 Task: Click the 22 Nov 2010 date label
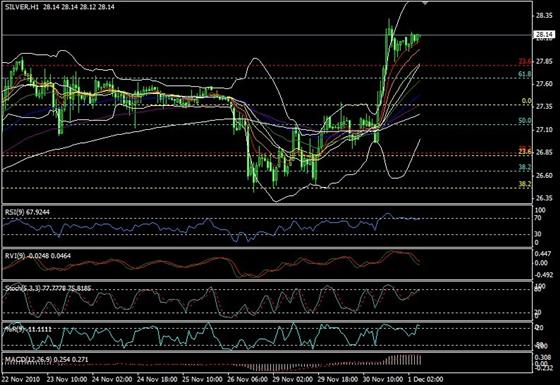point(21,379)
